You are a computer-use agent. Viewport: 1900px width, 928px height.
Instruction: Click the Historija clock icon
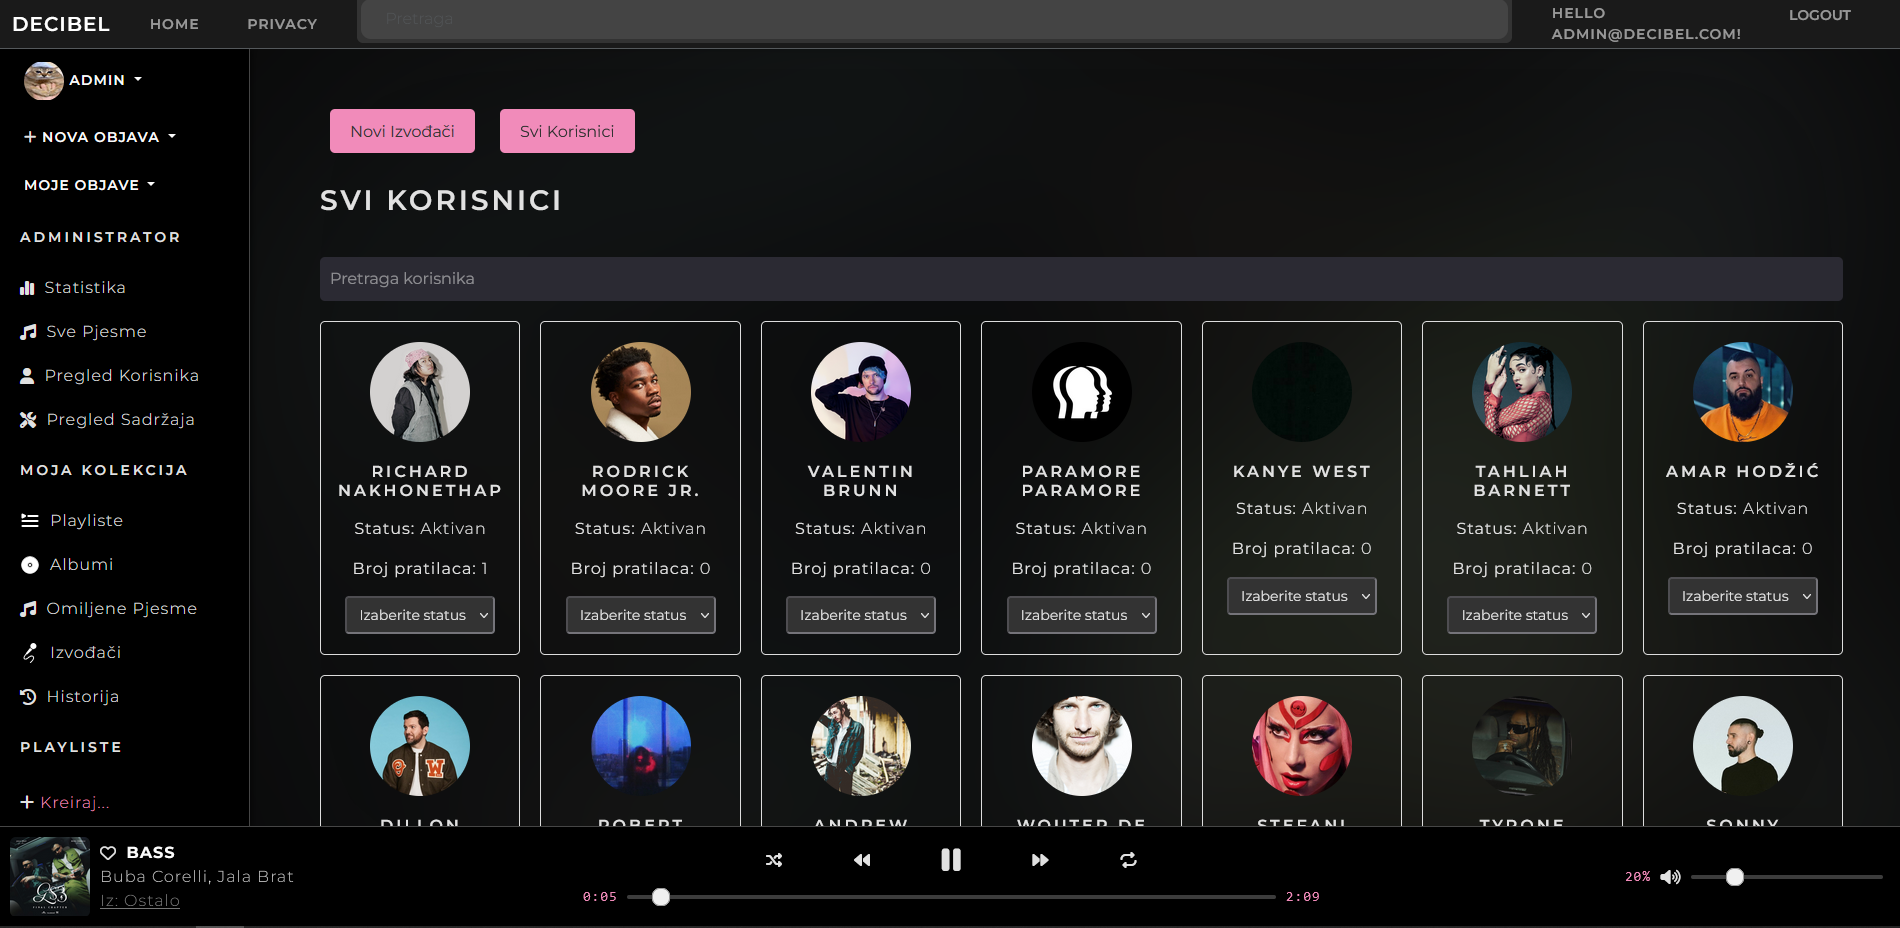point(28,697)
